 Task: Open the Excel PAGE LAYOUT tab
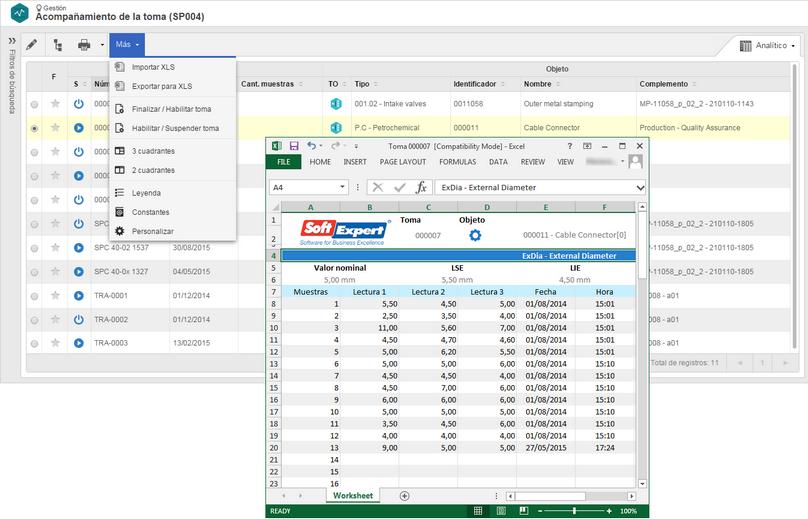(403, 162)
